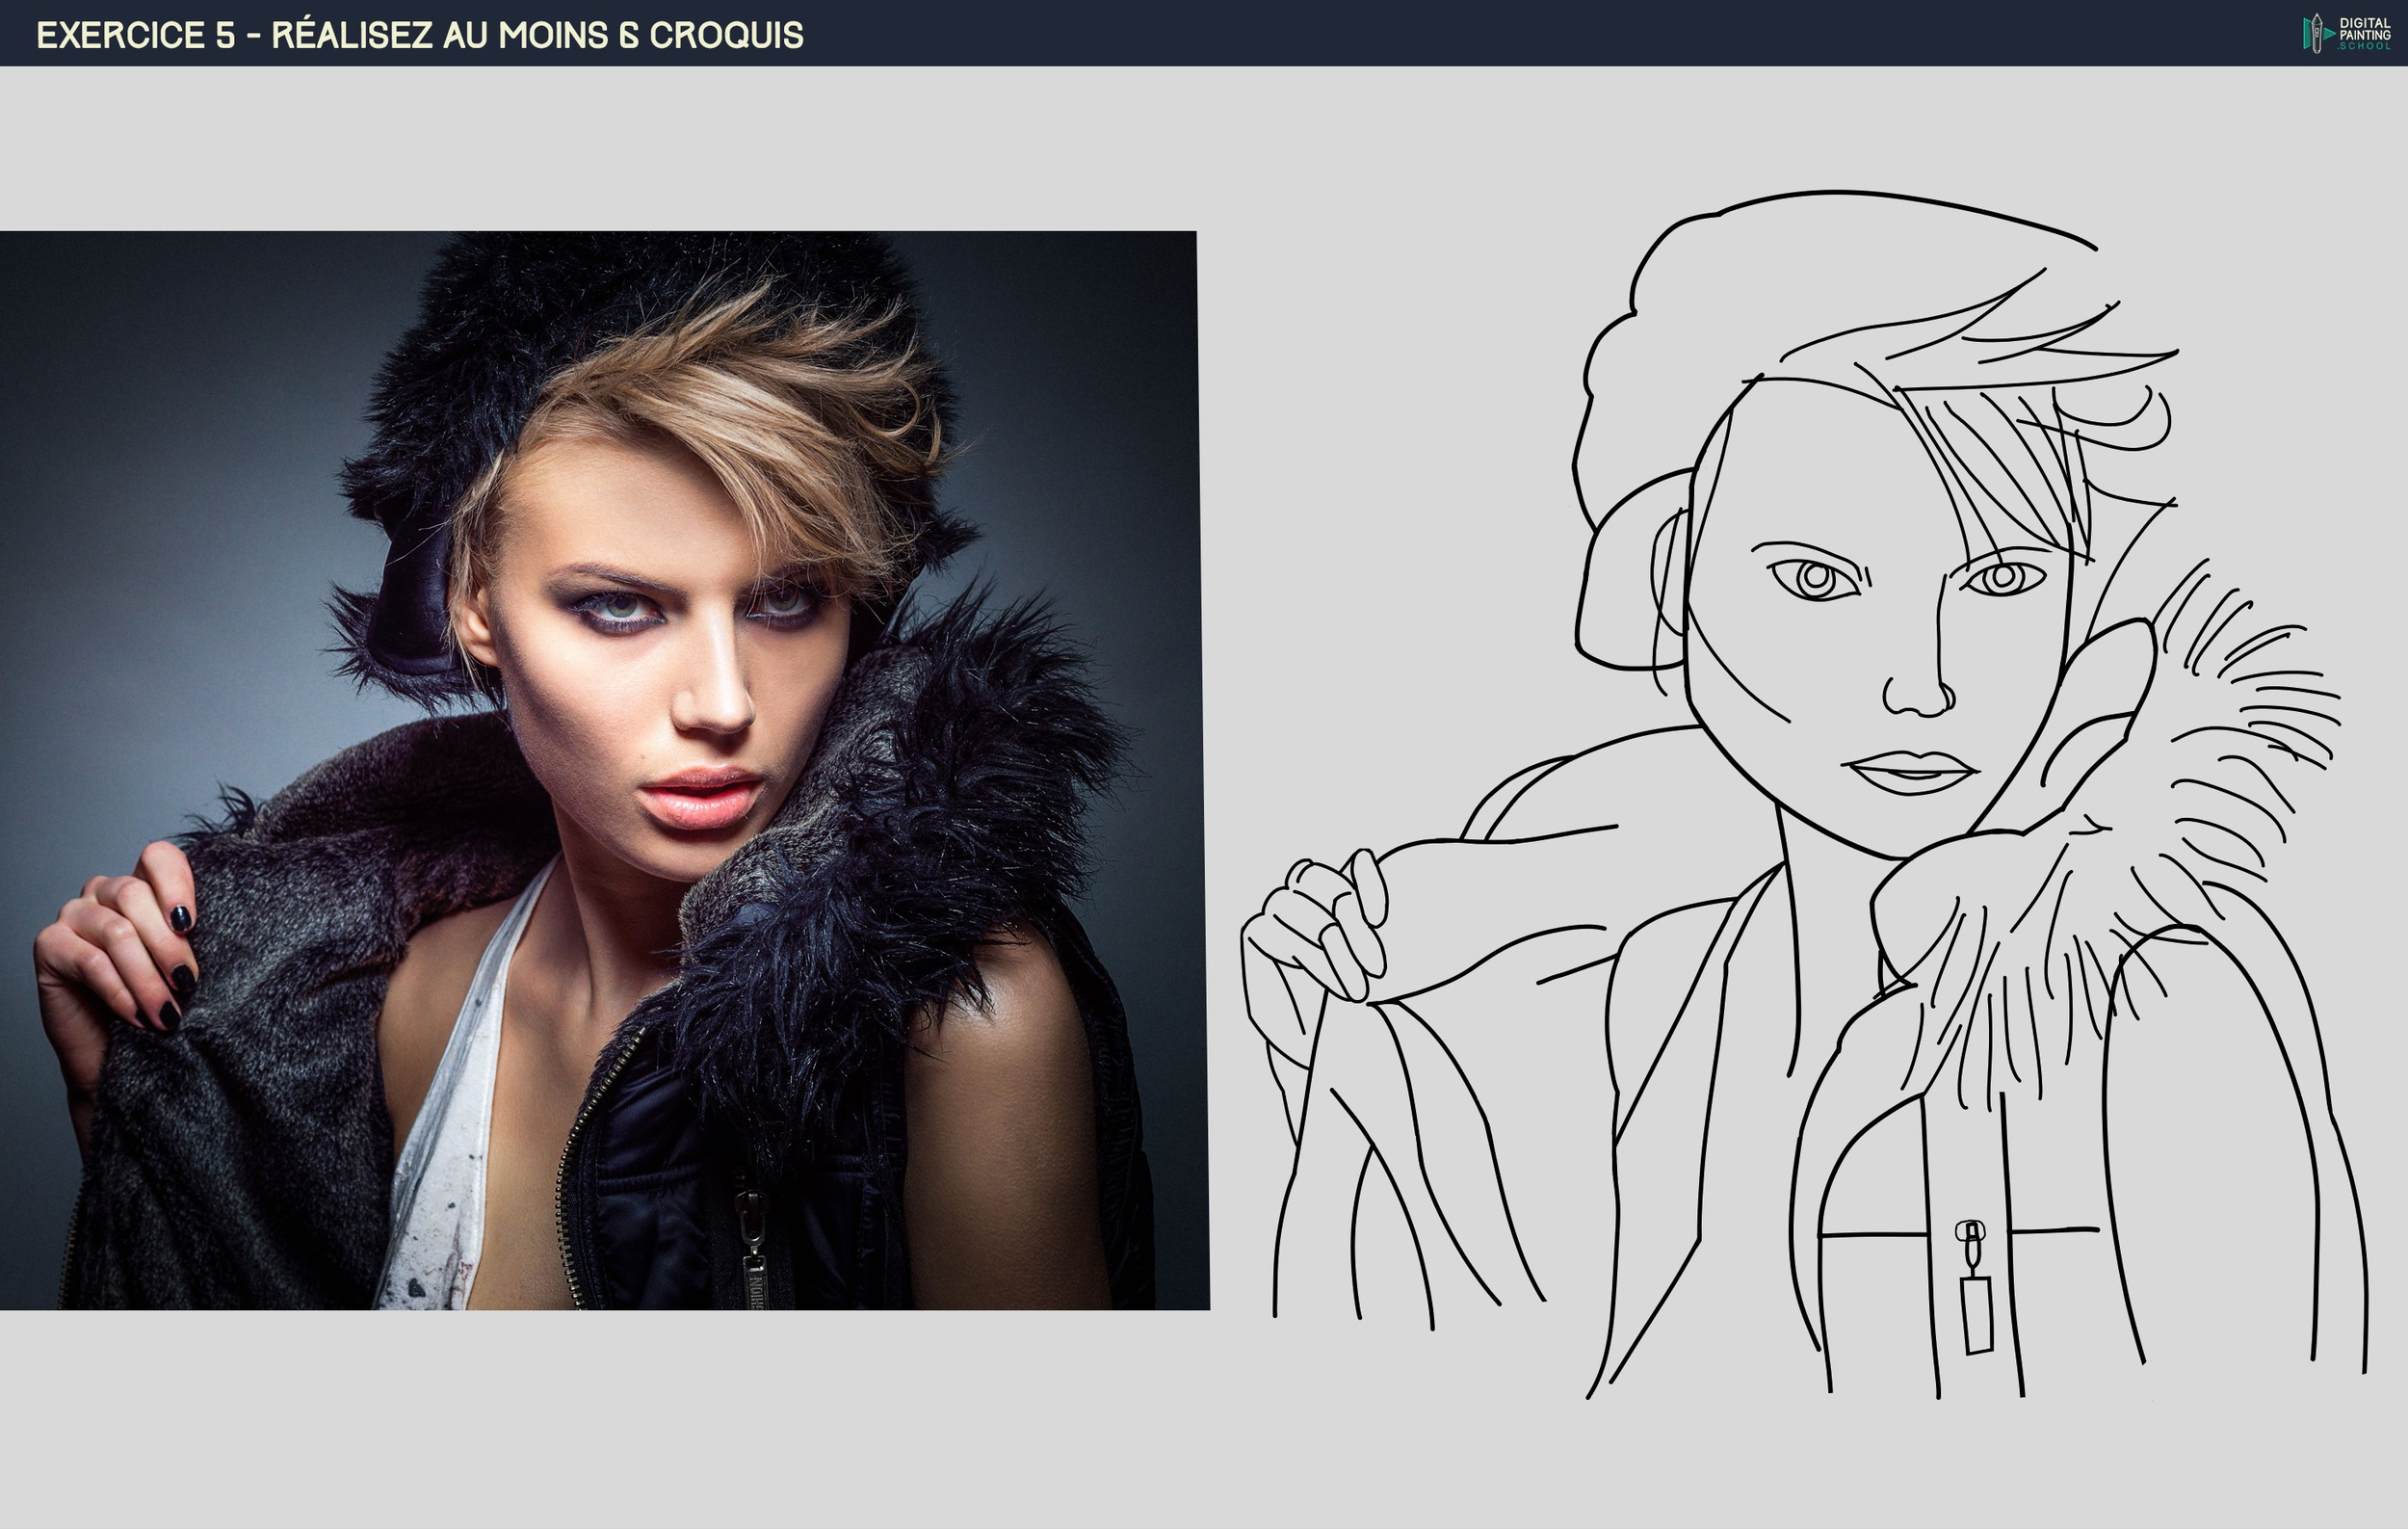
Task: Click the Digital Painting School stylus logo icon
Action: click(x=2318, y=33)
